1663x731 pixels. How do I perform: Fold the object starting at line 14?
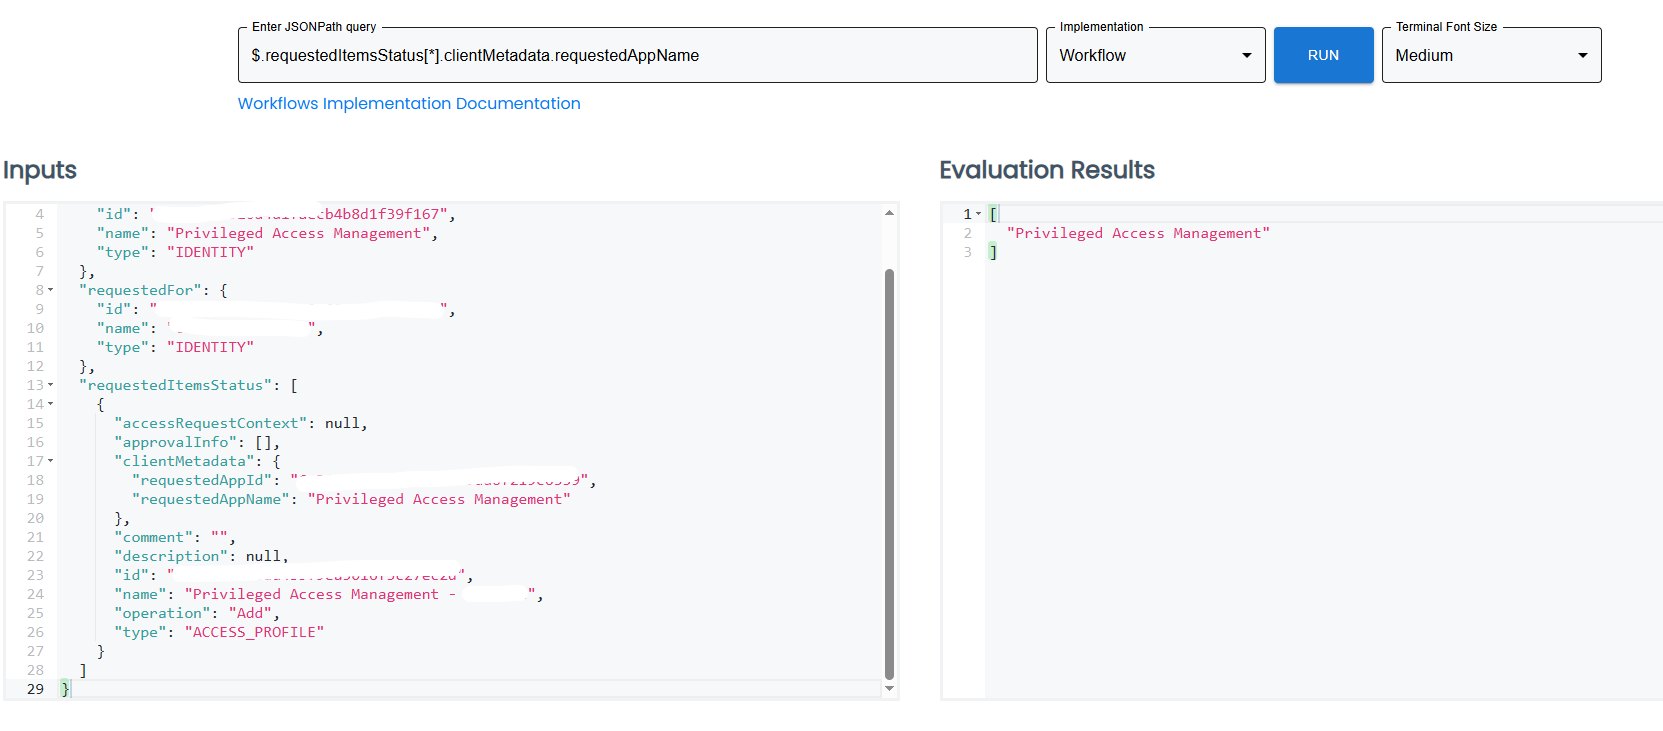tap(51, 404)
